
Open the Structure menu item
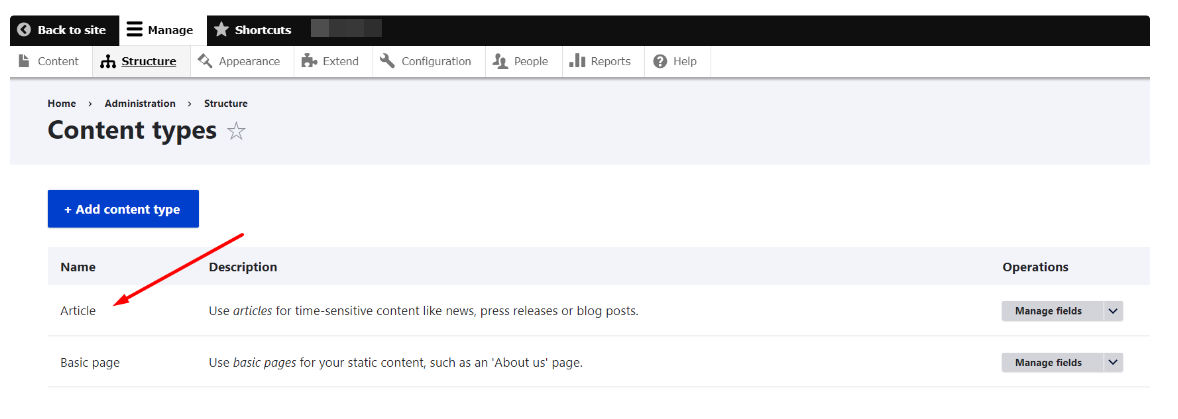tap(138, 61)
